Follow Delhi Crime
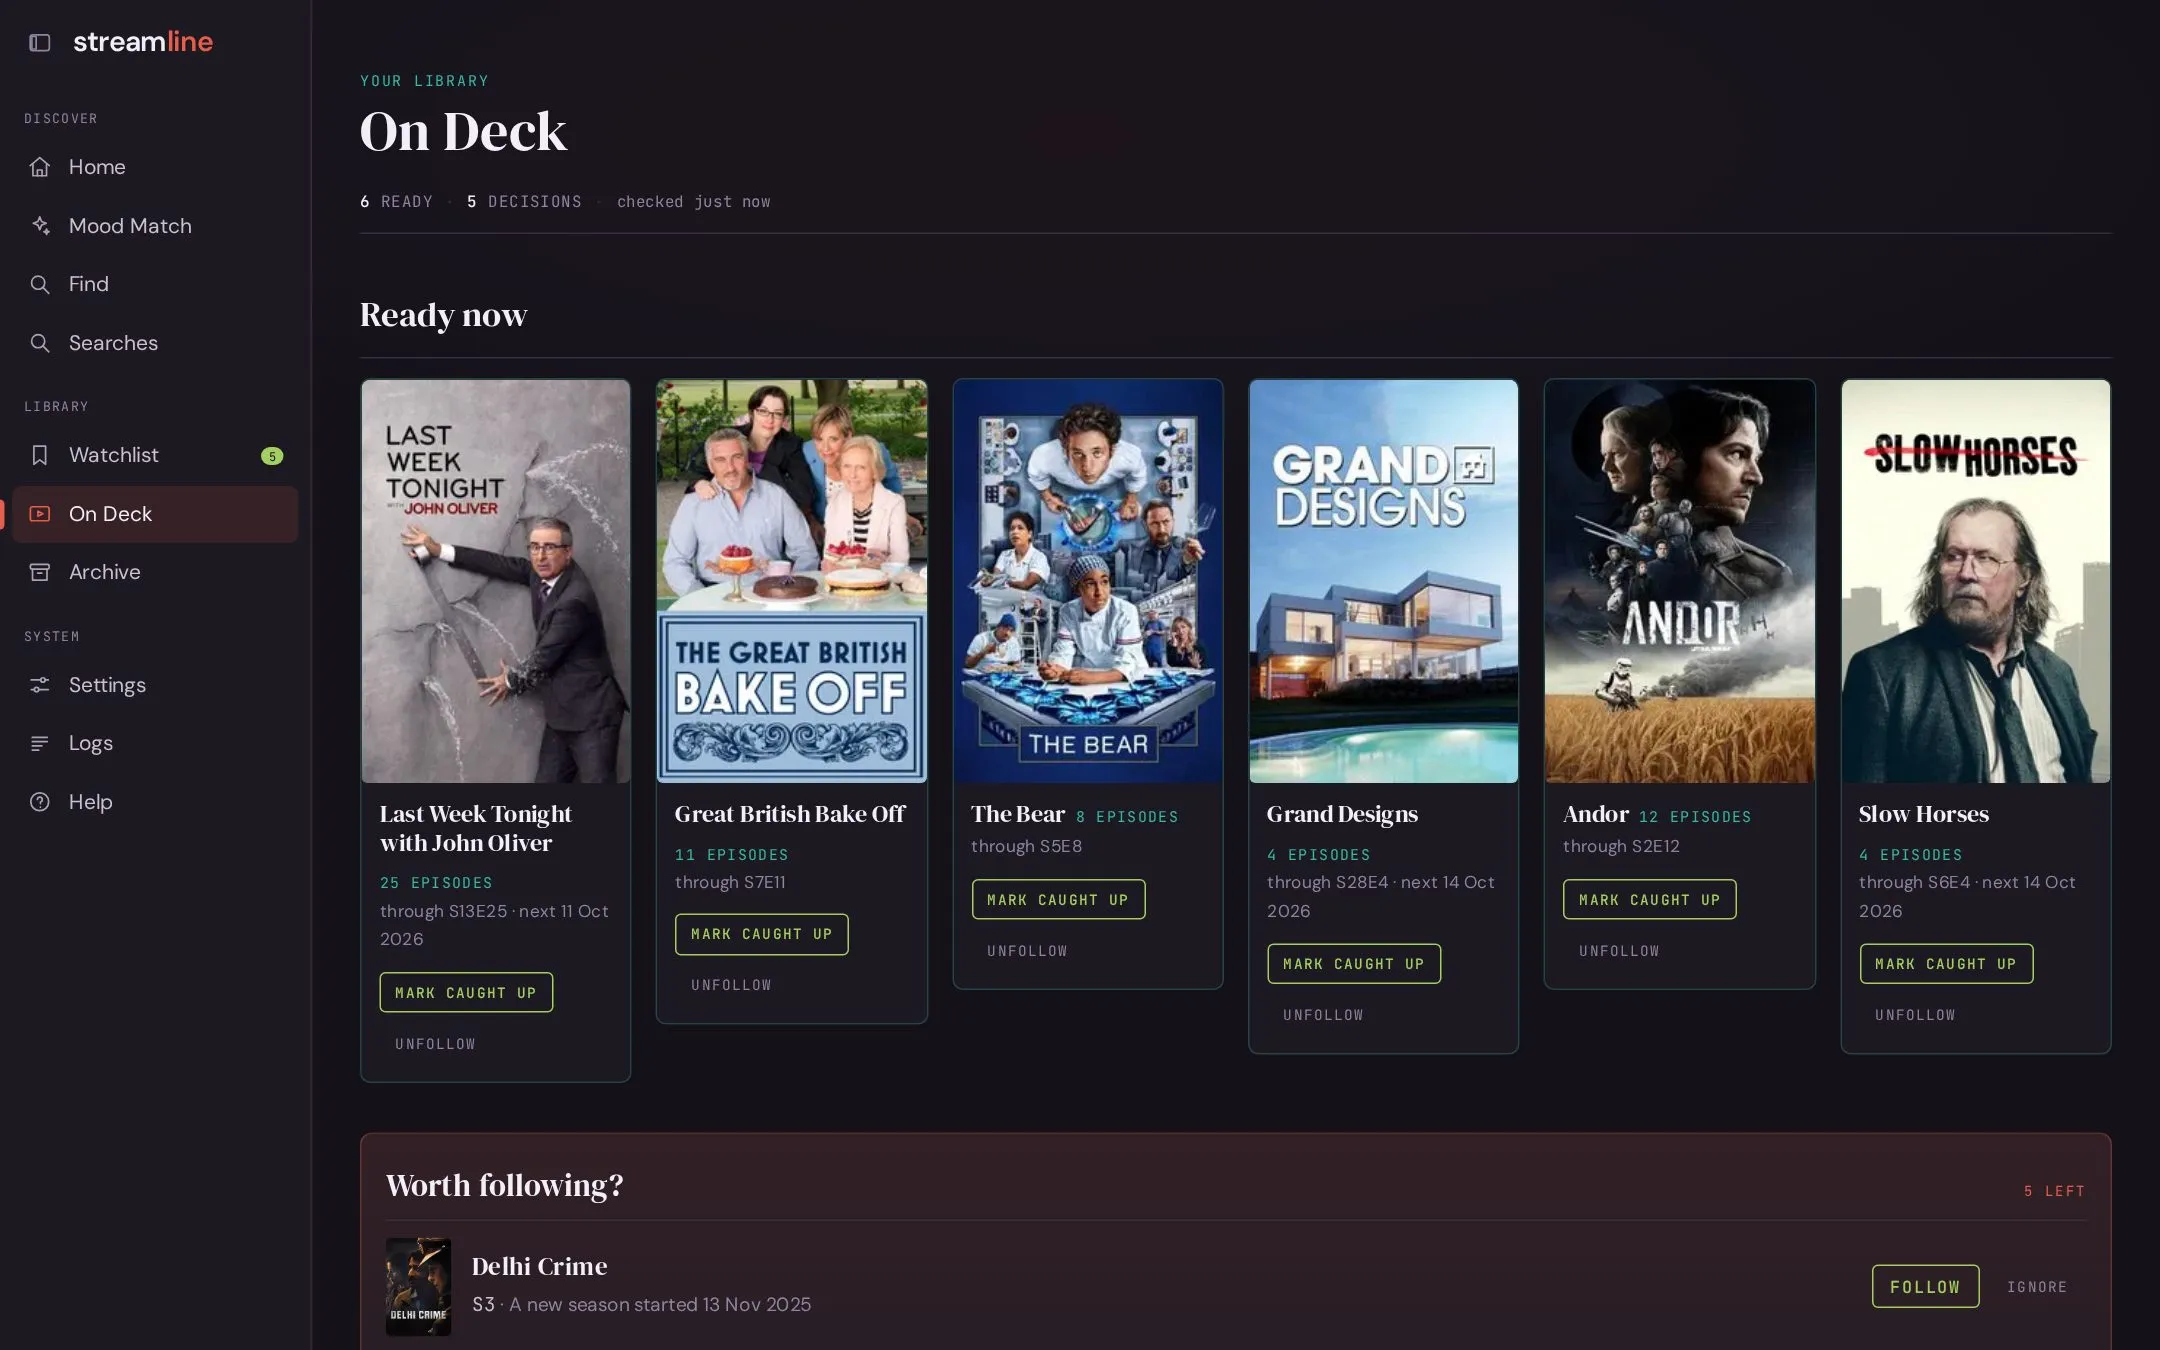 click(x=1925, y=1287)
